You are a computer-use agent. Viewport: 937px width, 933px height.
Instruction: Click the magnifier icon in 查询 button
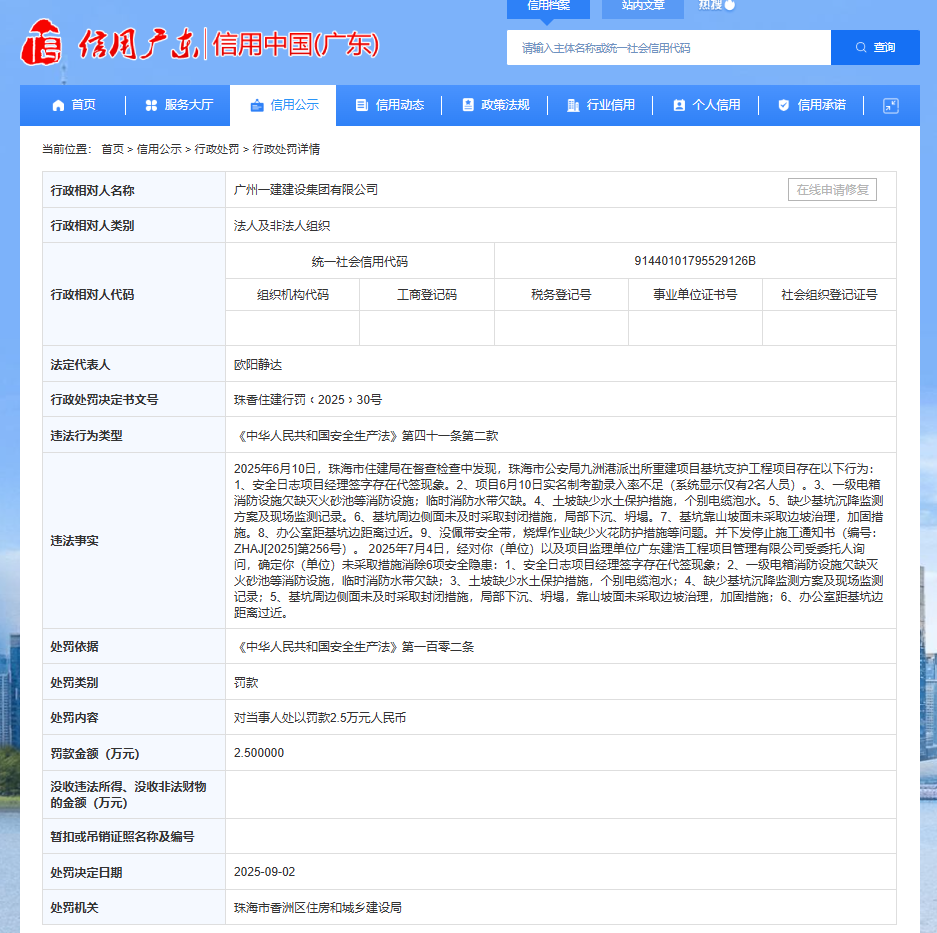click(x=861, y=47)
